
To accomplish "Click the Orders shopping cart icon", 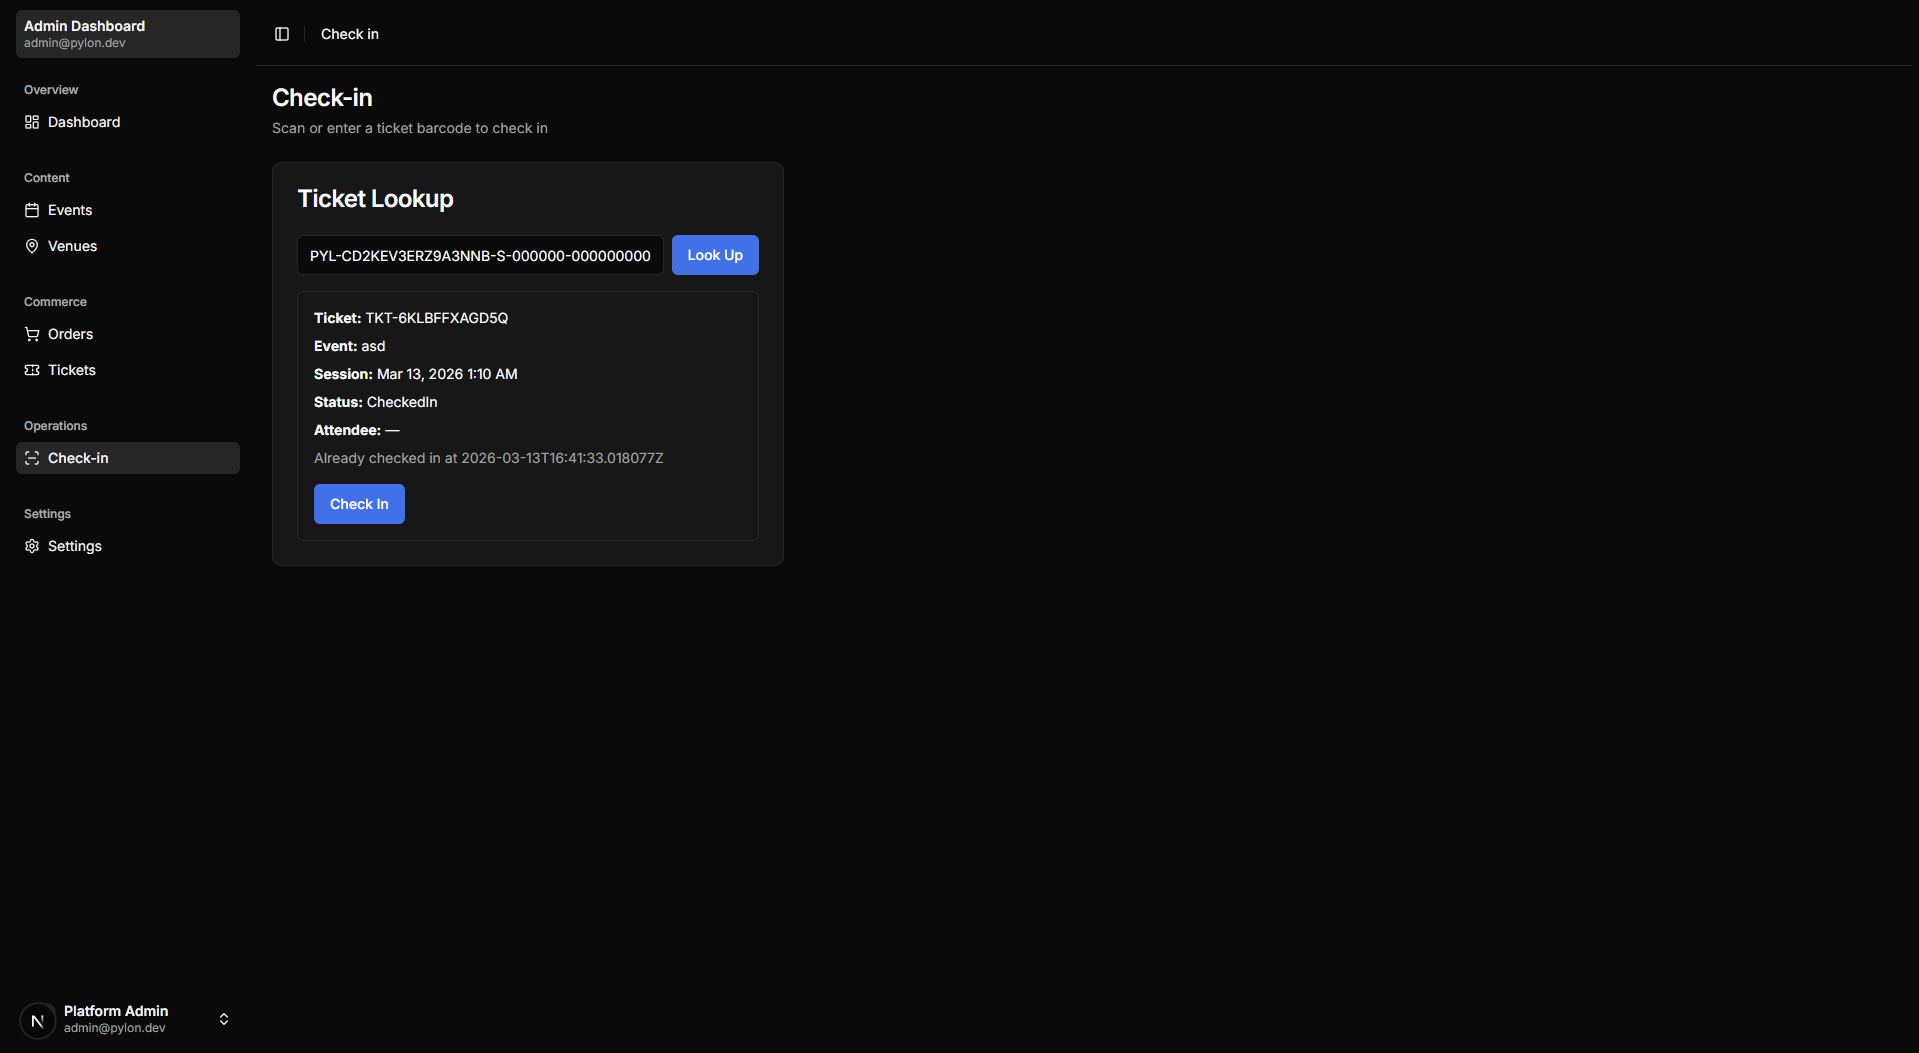I will pos(32,334).
